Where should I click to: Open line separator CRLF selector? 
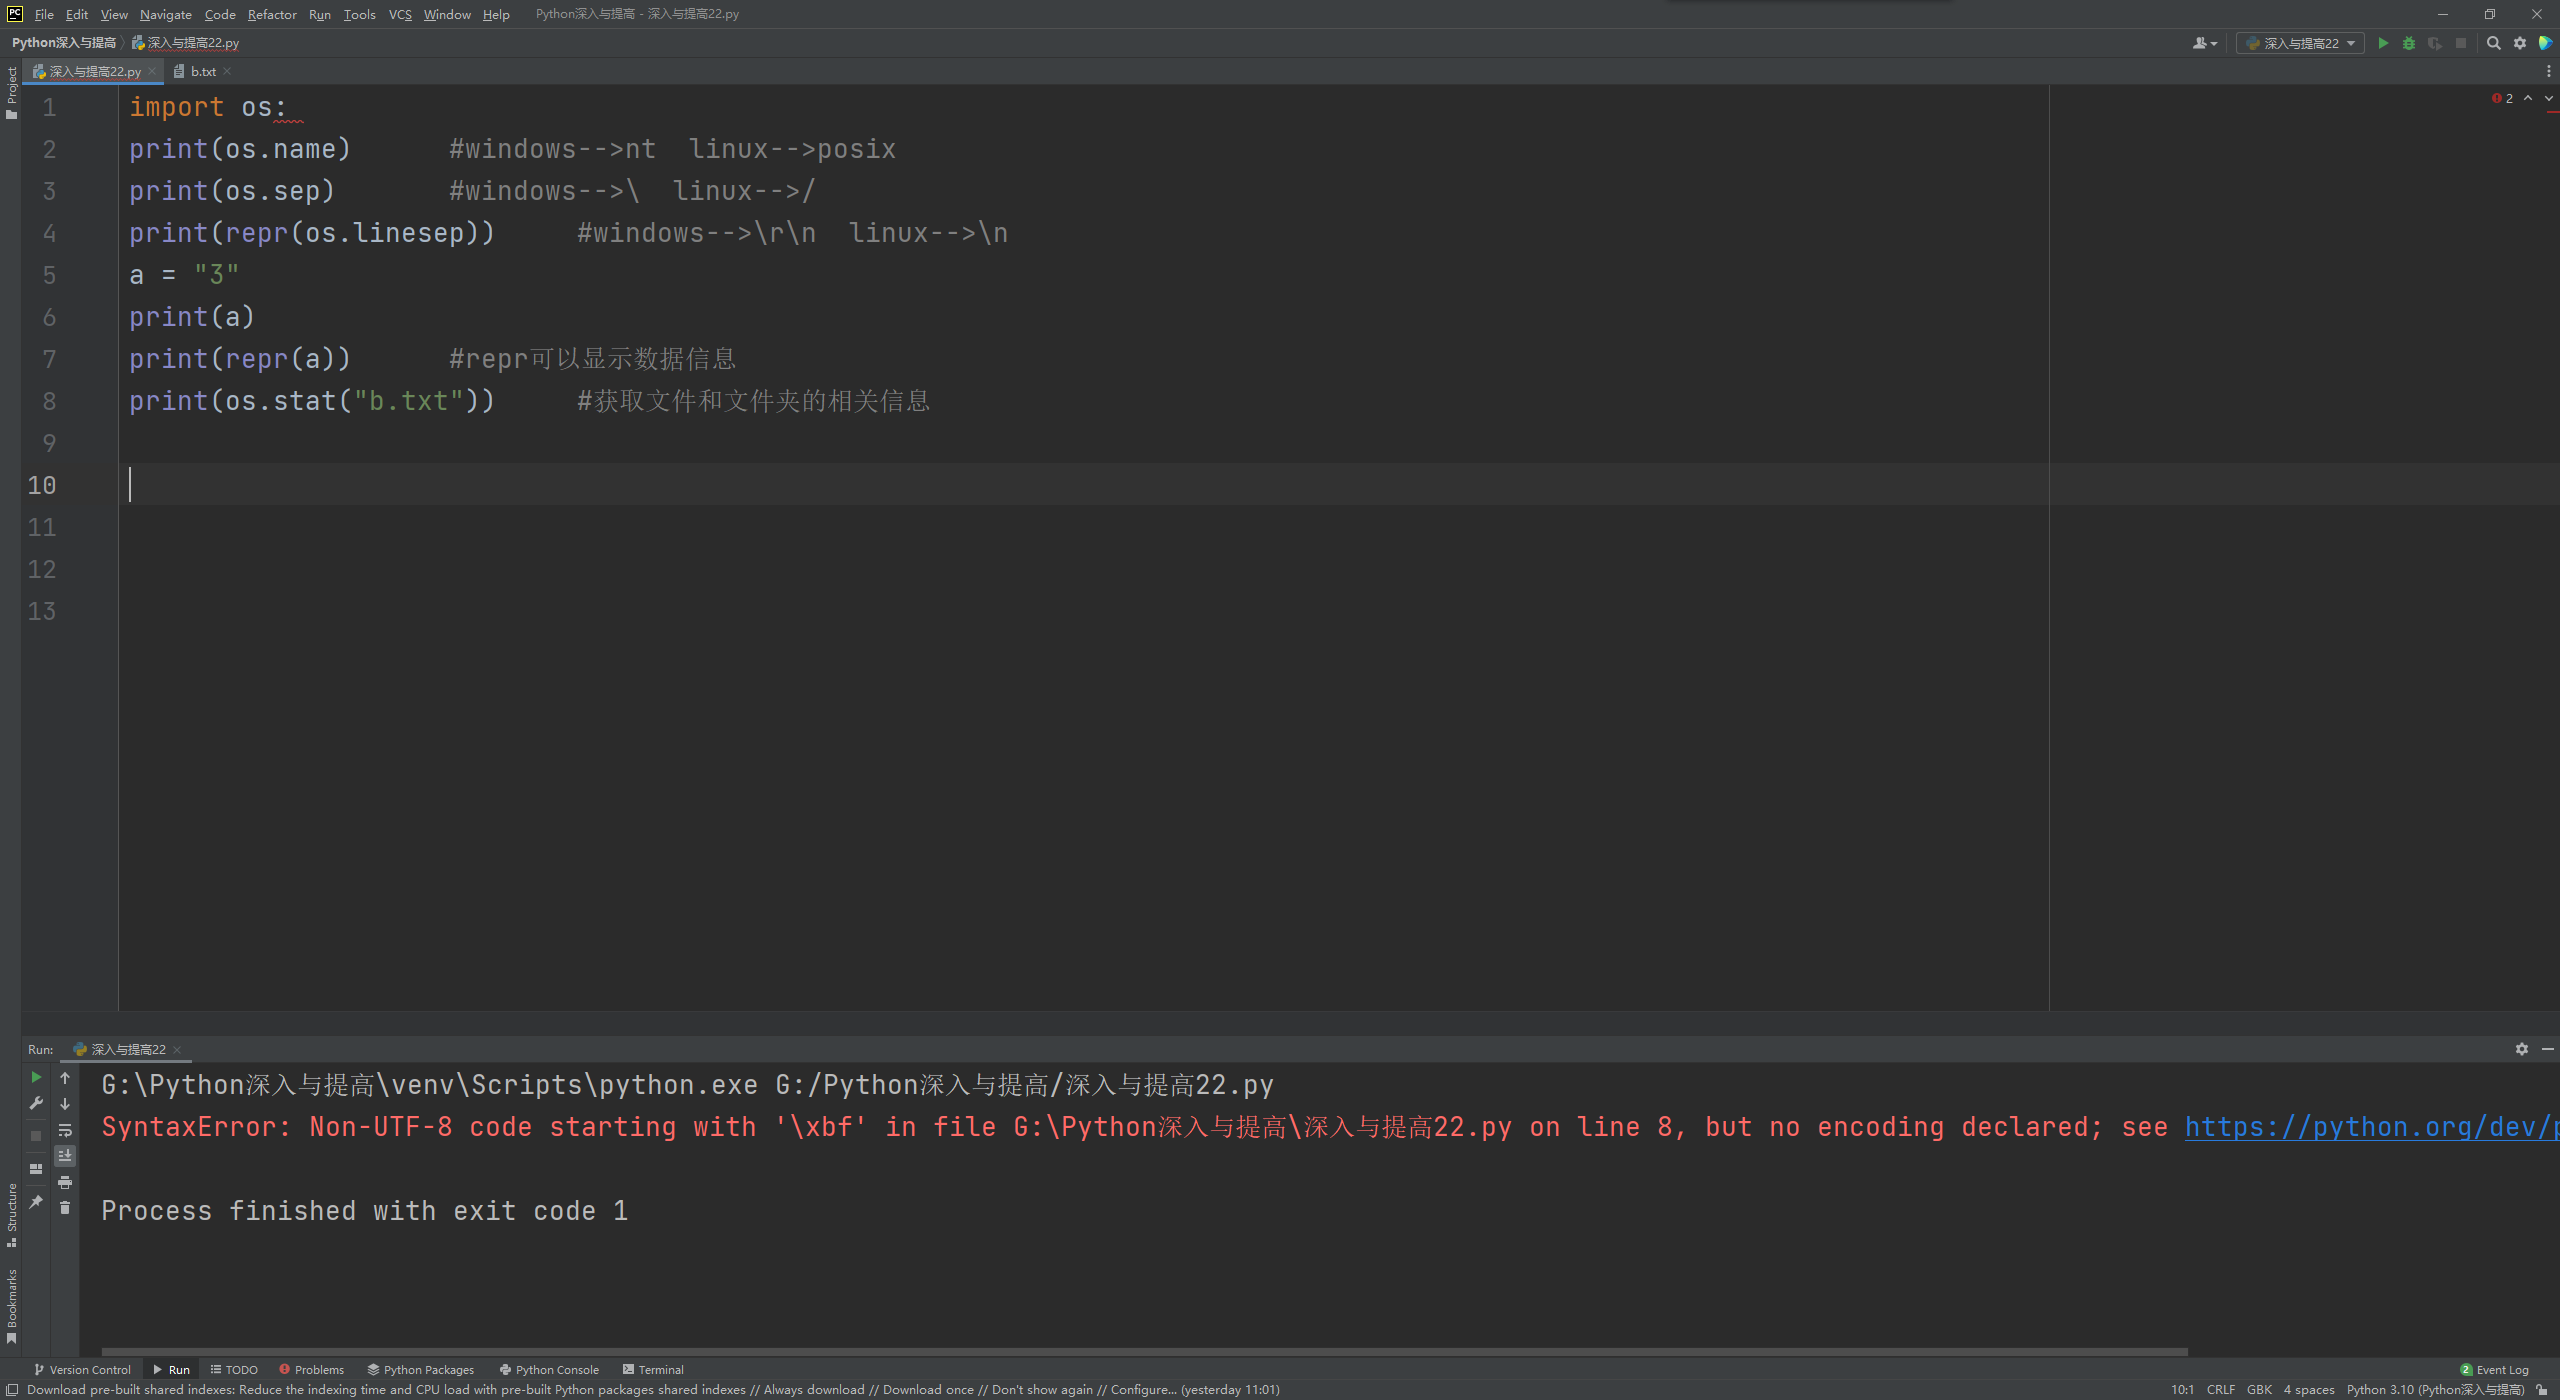(x=2221, y=1390)
